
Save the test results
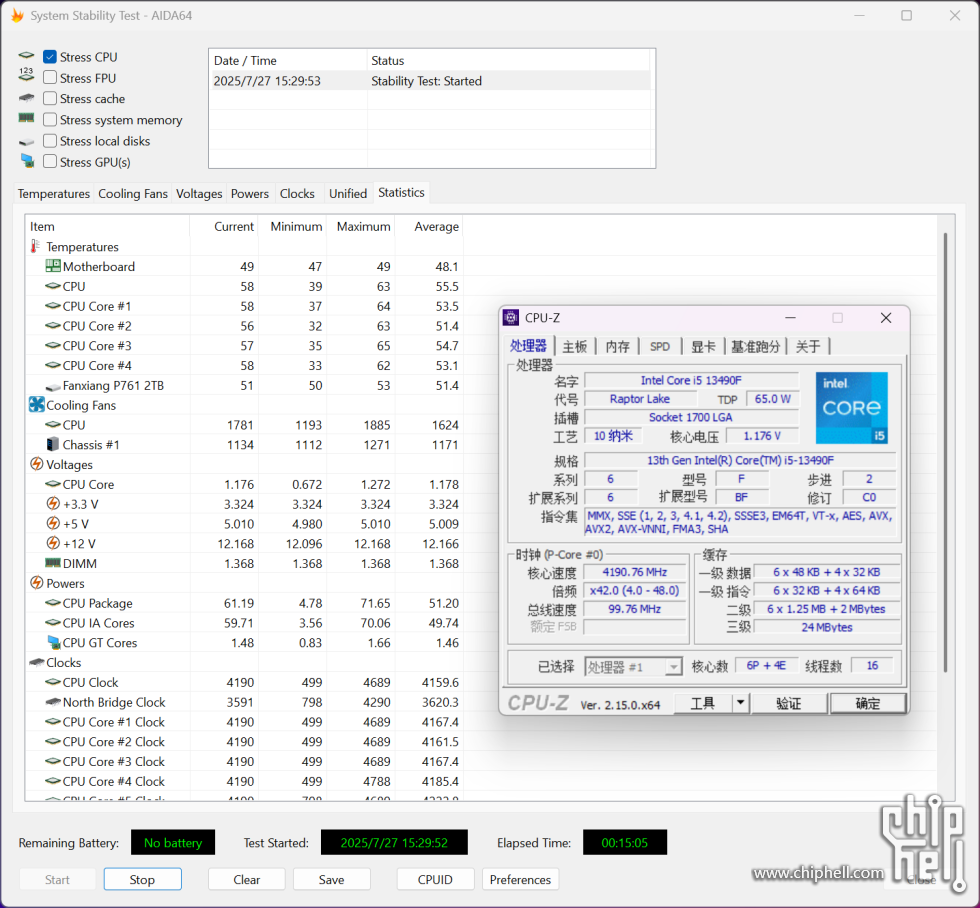331,879
